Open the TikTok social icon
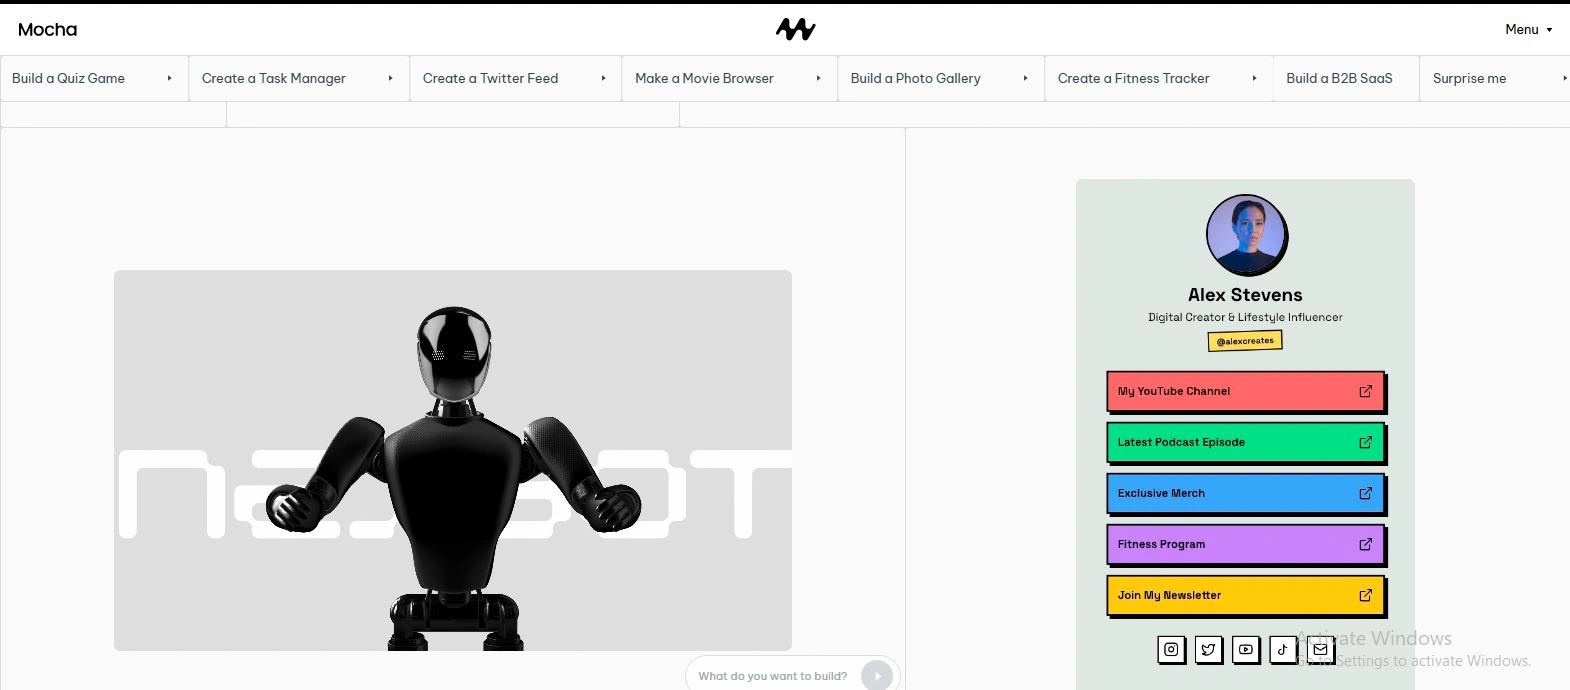Screen dimensions: 1570x690 1283,650
